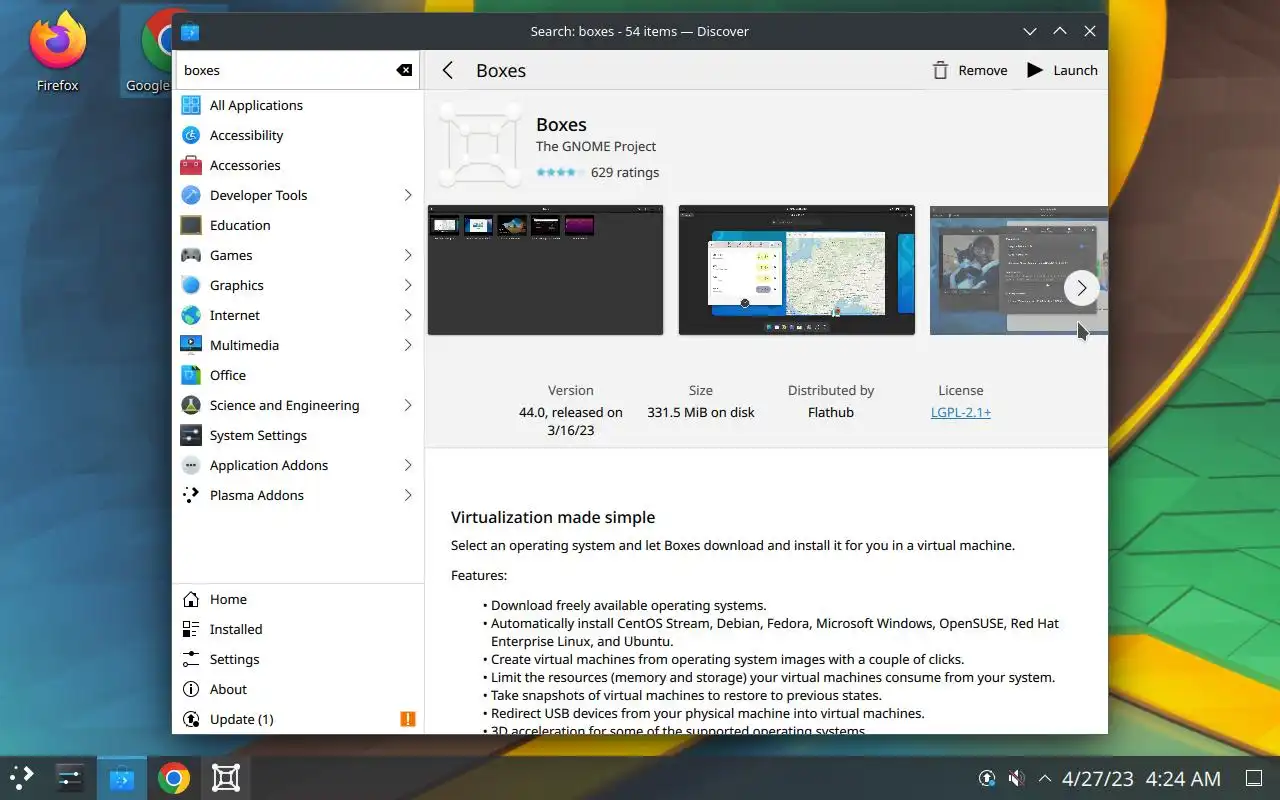The image size is (1280, 800).
Task: Select the Graphics category icon
Action: [191, 285]
